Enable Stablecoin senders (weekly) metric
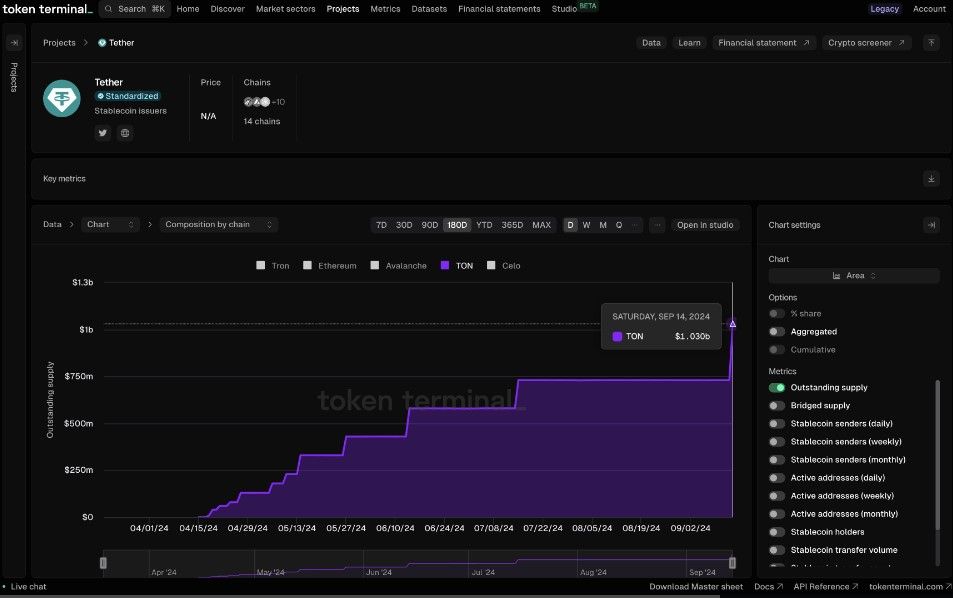 776,442
